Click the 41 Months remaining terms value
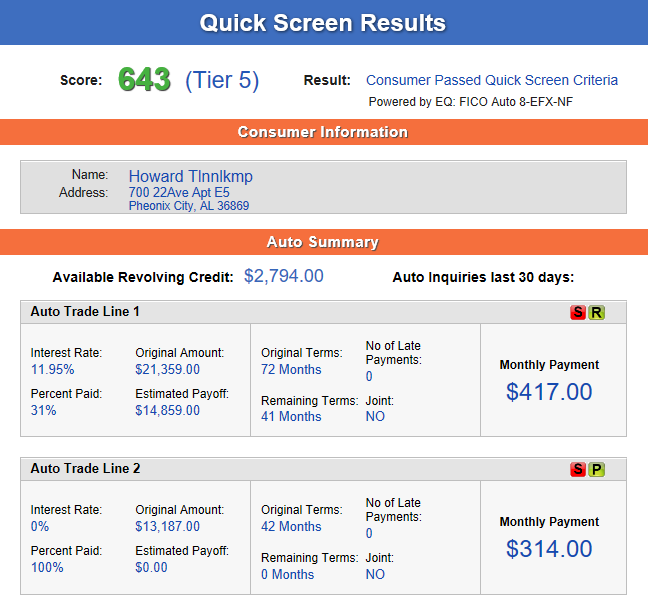 [291, 417]
